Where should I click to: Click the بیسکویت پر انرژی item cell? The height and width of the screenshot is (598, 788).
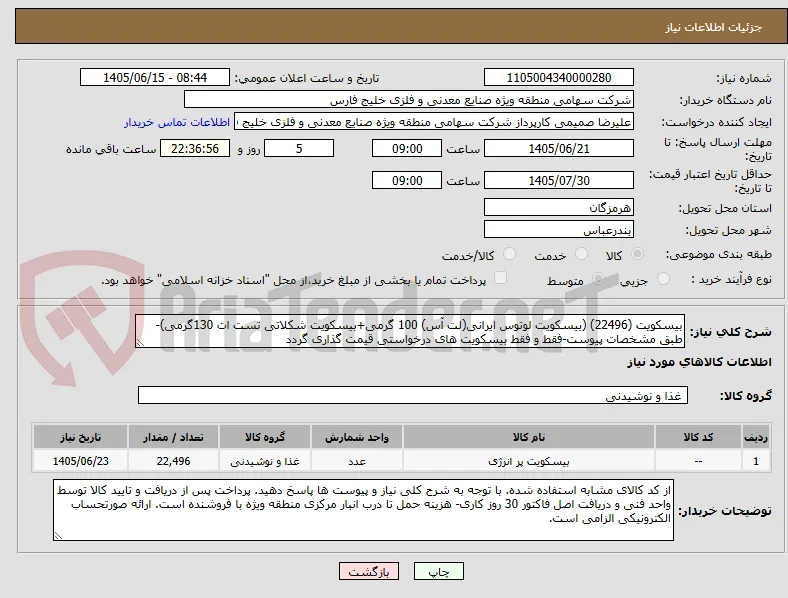529,461
